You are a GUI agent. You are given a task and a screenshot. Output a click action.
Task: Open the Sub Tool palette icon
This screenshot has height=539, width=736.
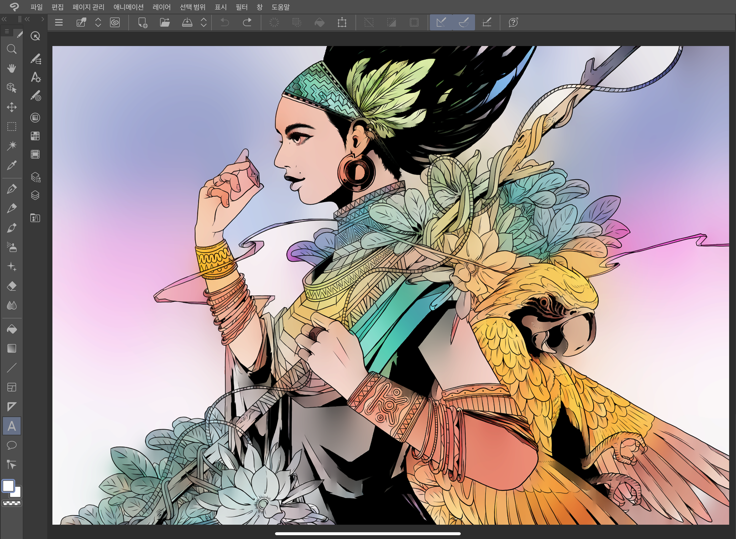pos(35,59)
